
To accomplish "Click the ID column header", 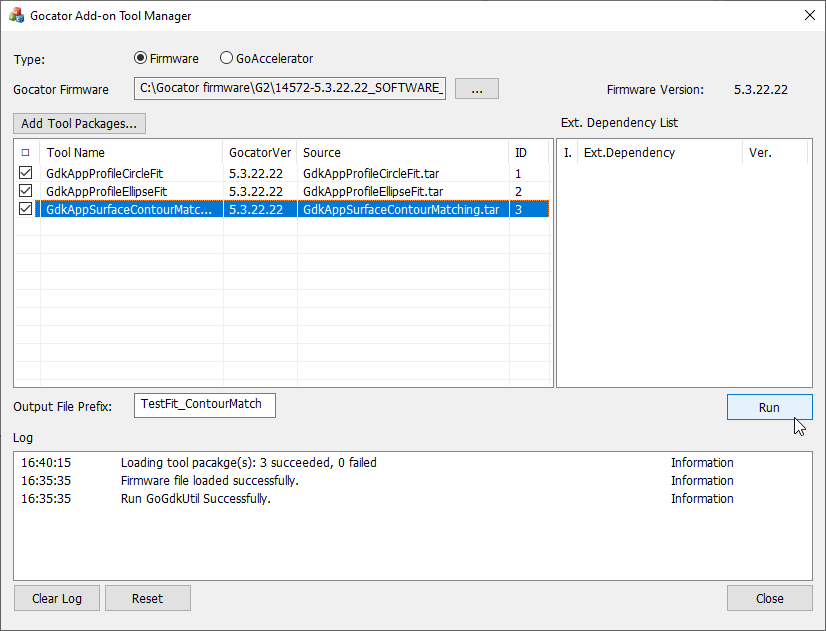I will click(529, 153).
